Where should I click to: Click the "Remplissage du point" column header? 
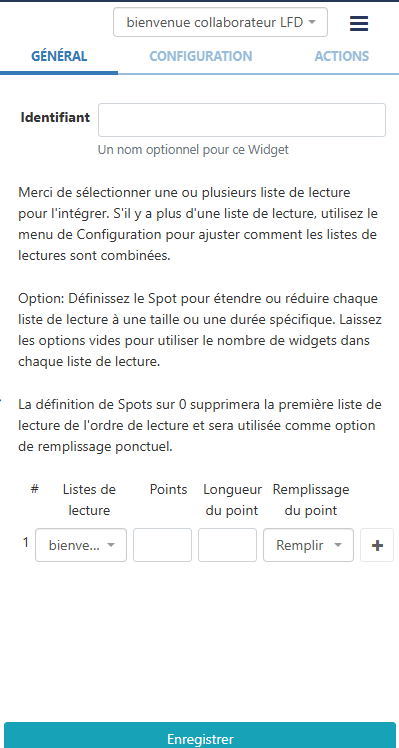(x=311, y=500)
